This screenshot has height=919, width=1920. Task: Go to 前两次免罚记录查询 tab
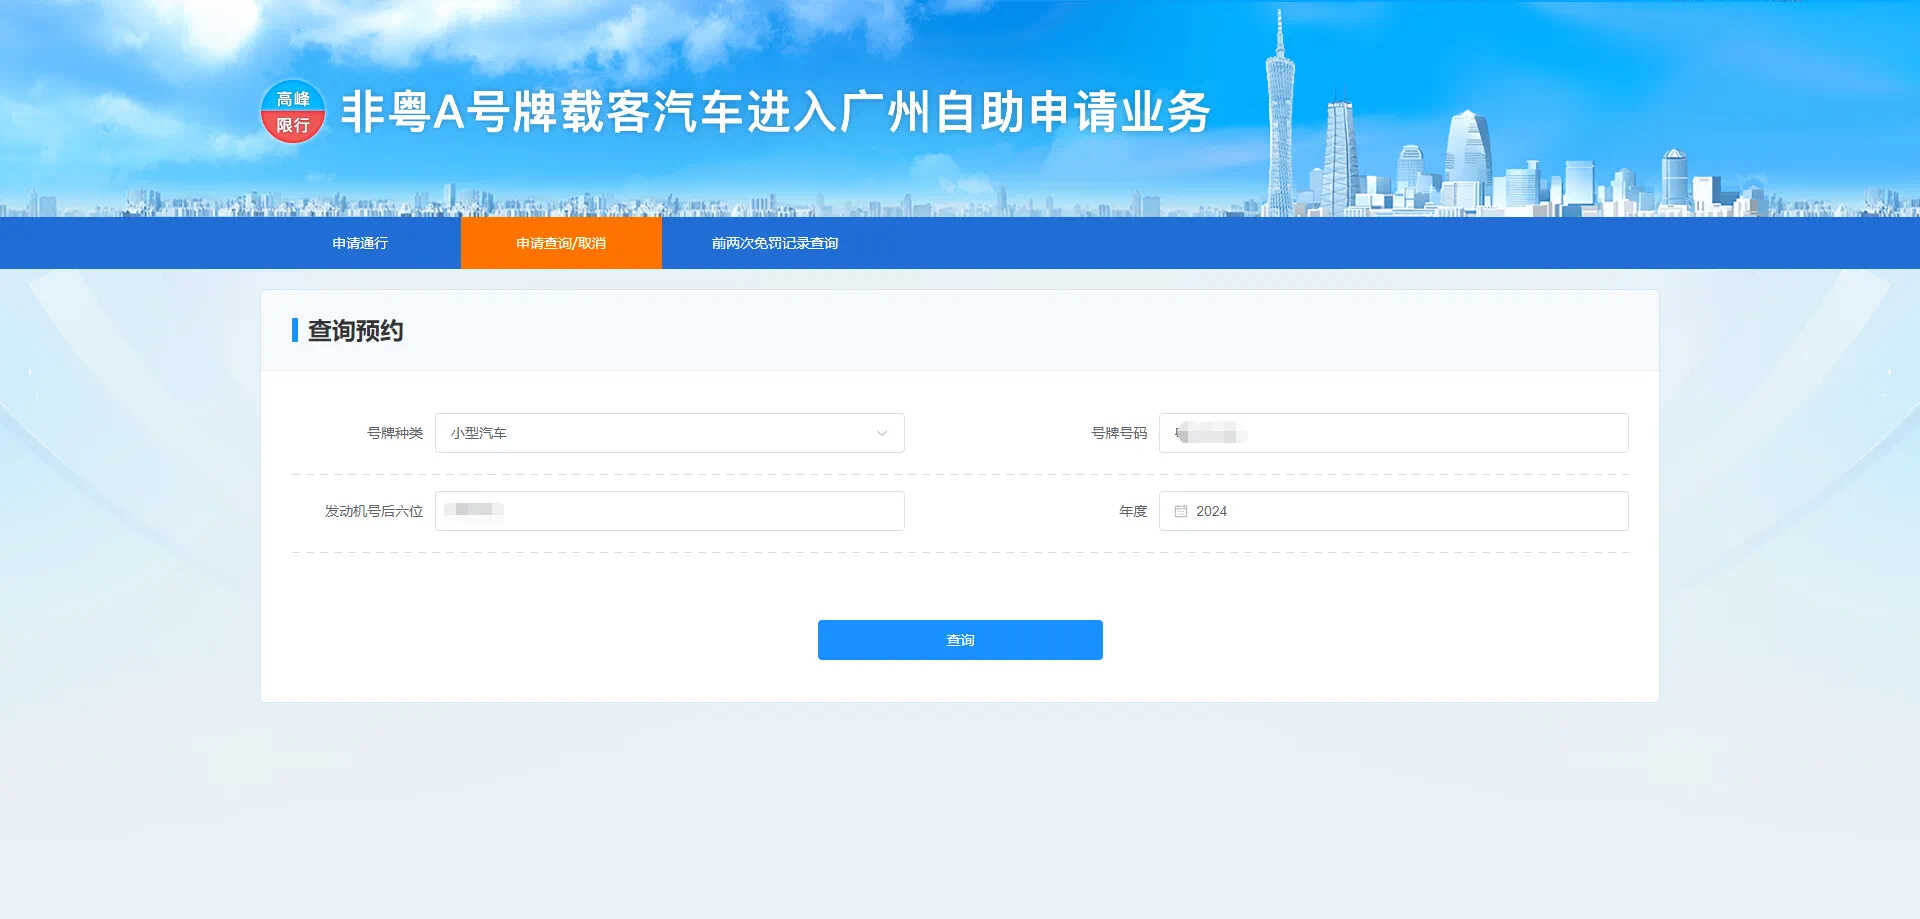774,243
